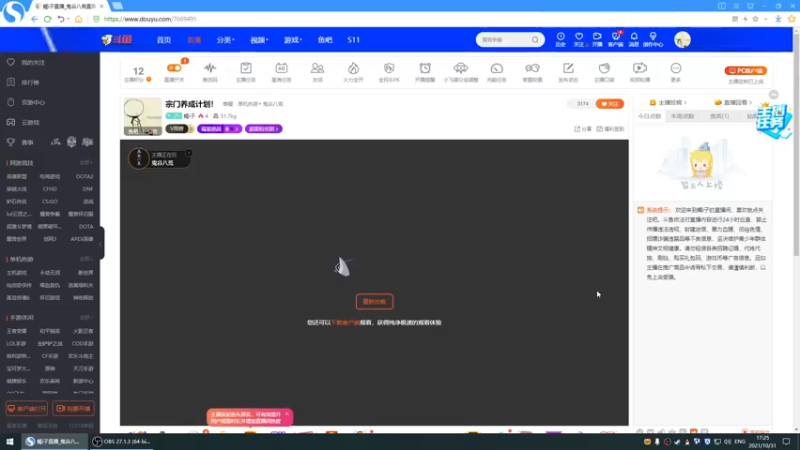
Task: Open the Windows Start menu
Action: 10,441
